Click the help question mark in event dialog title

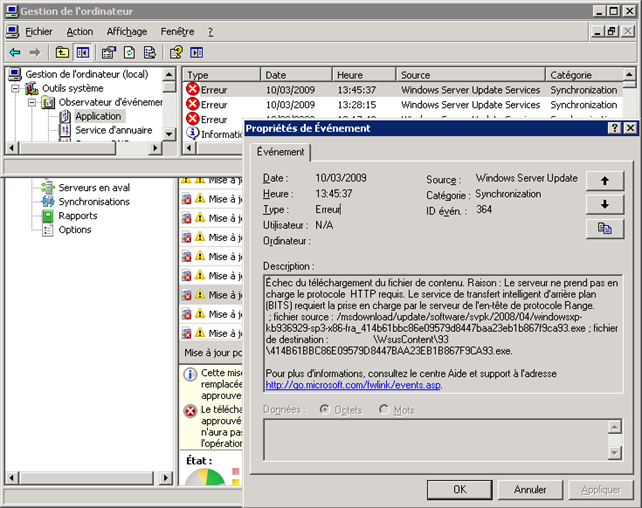click(614, 128)
